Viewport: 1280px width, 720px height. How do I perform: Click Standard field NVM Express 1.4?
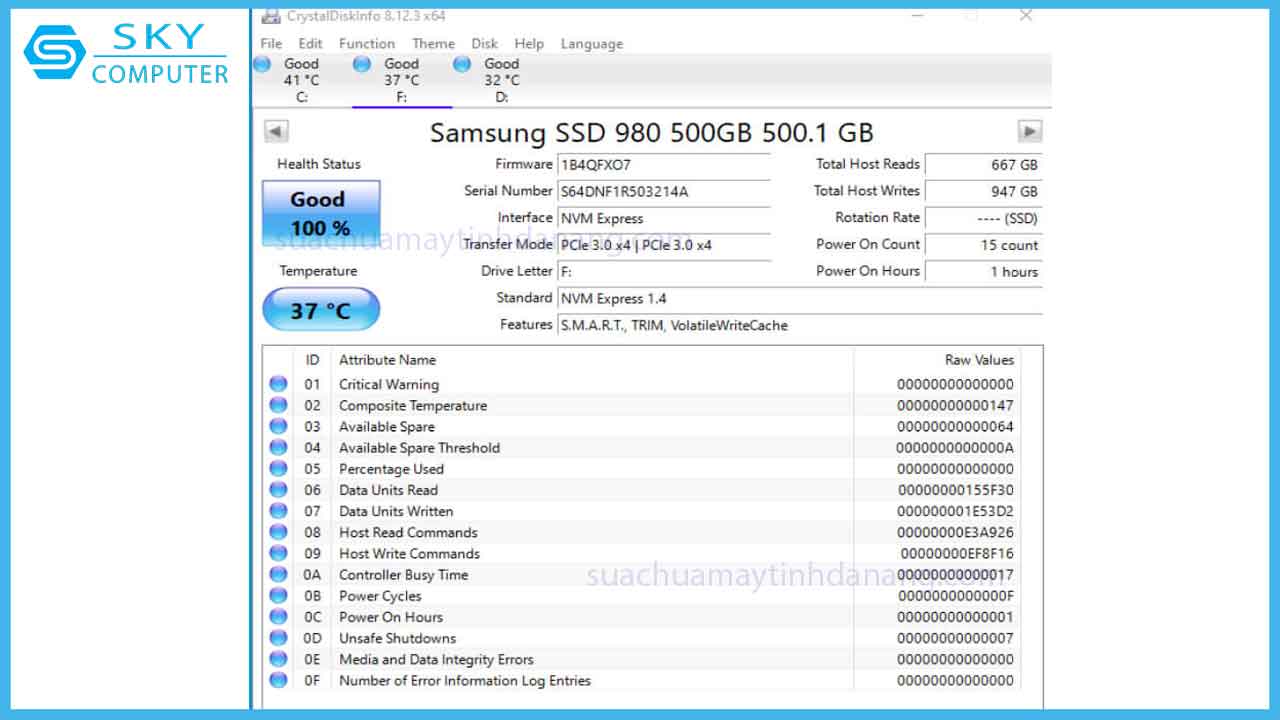799,298
